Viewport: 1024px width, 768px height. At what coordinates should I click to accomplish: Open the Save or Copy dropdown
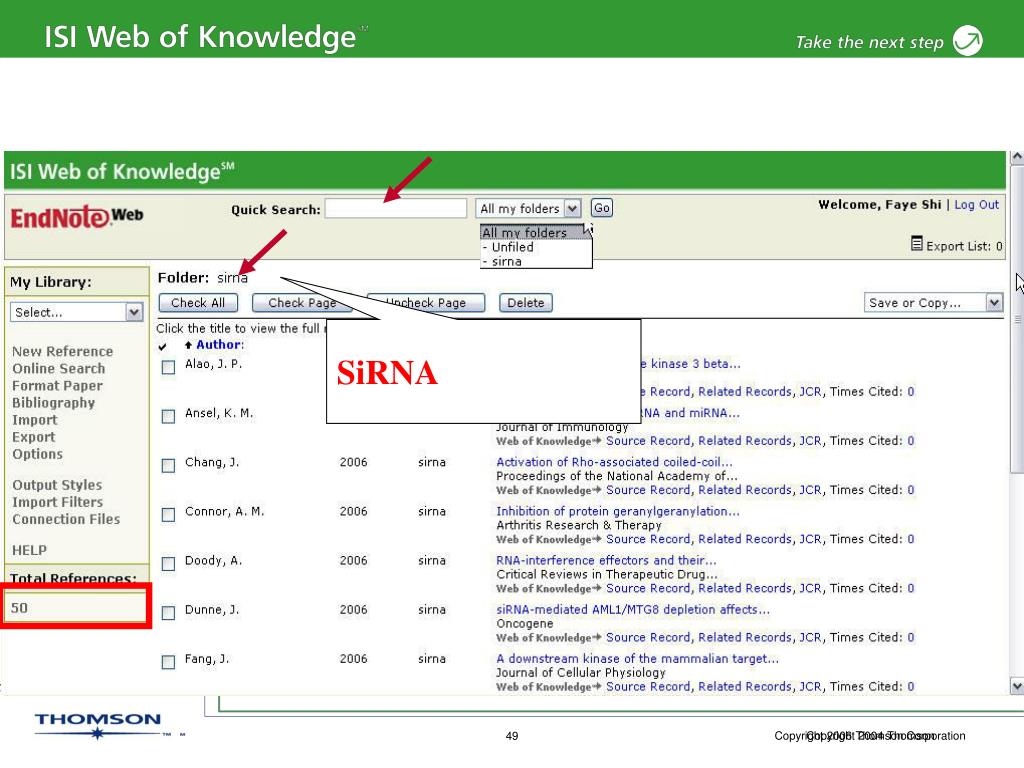pos(933,302)
